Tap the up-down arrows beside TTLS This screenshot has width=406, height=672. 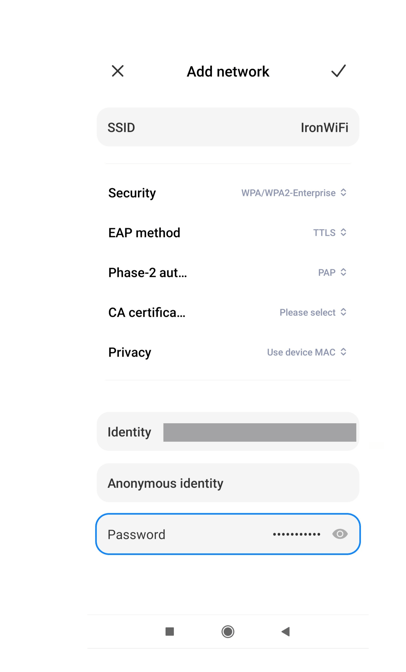tap(343, 232)
